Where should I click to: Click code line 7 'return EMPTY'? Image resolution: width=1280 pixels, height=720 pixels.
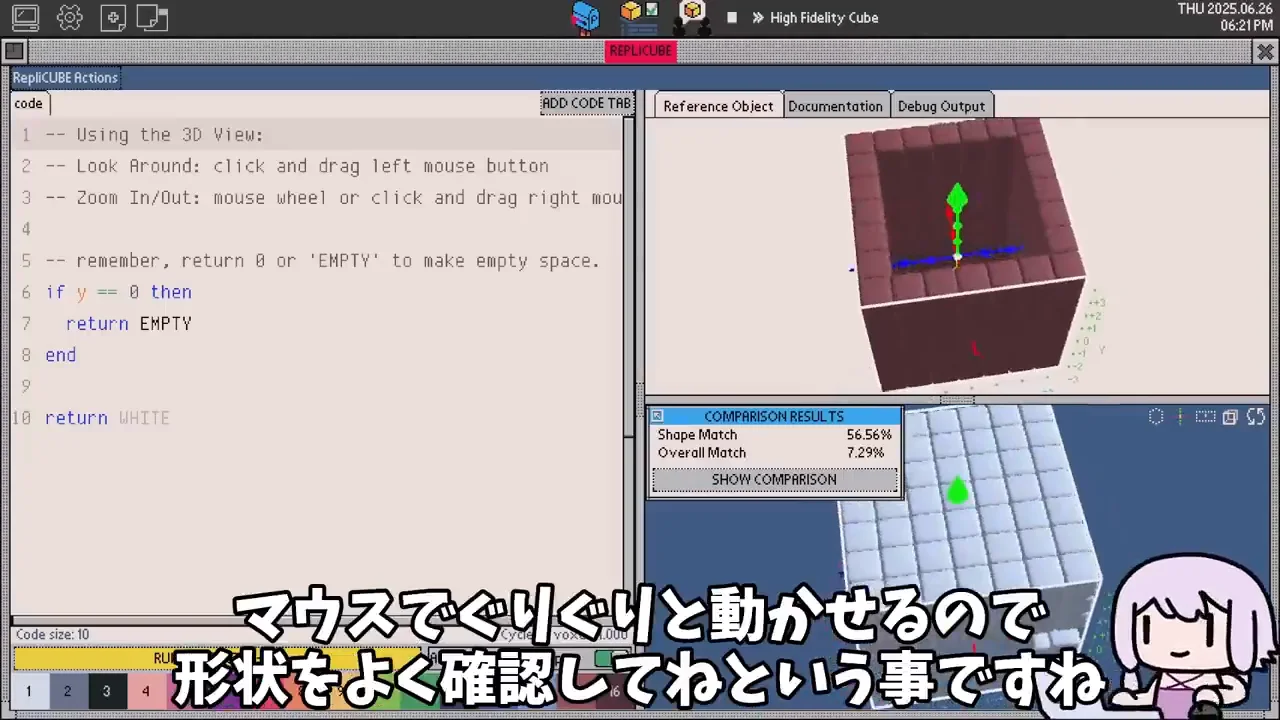[129, 324]
